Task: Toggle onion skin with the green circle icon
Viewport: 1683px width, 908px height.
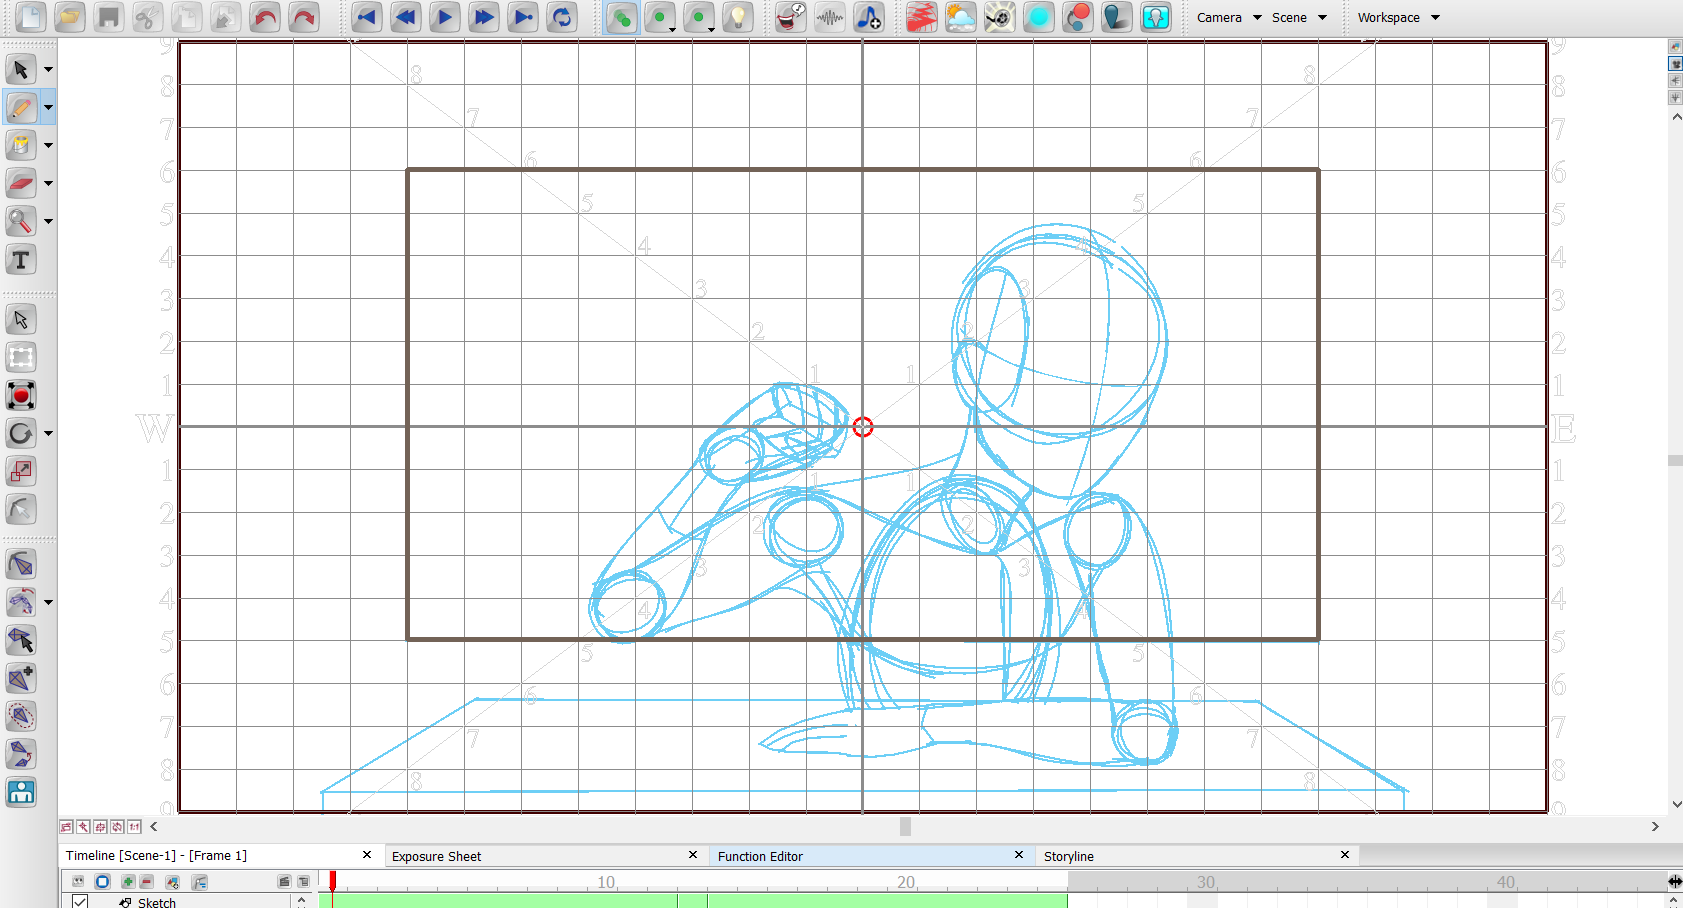Action: click(661, 17)
